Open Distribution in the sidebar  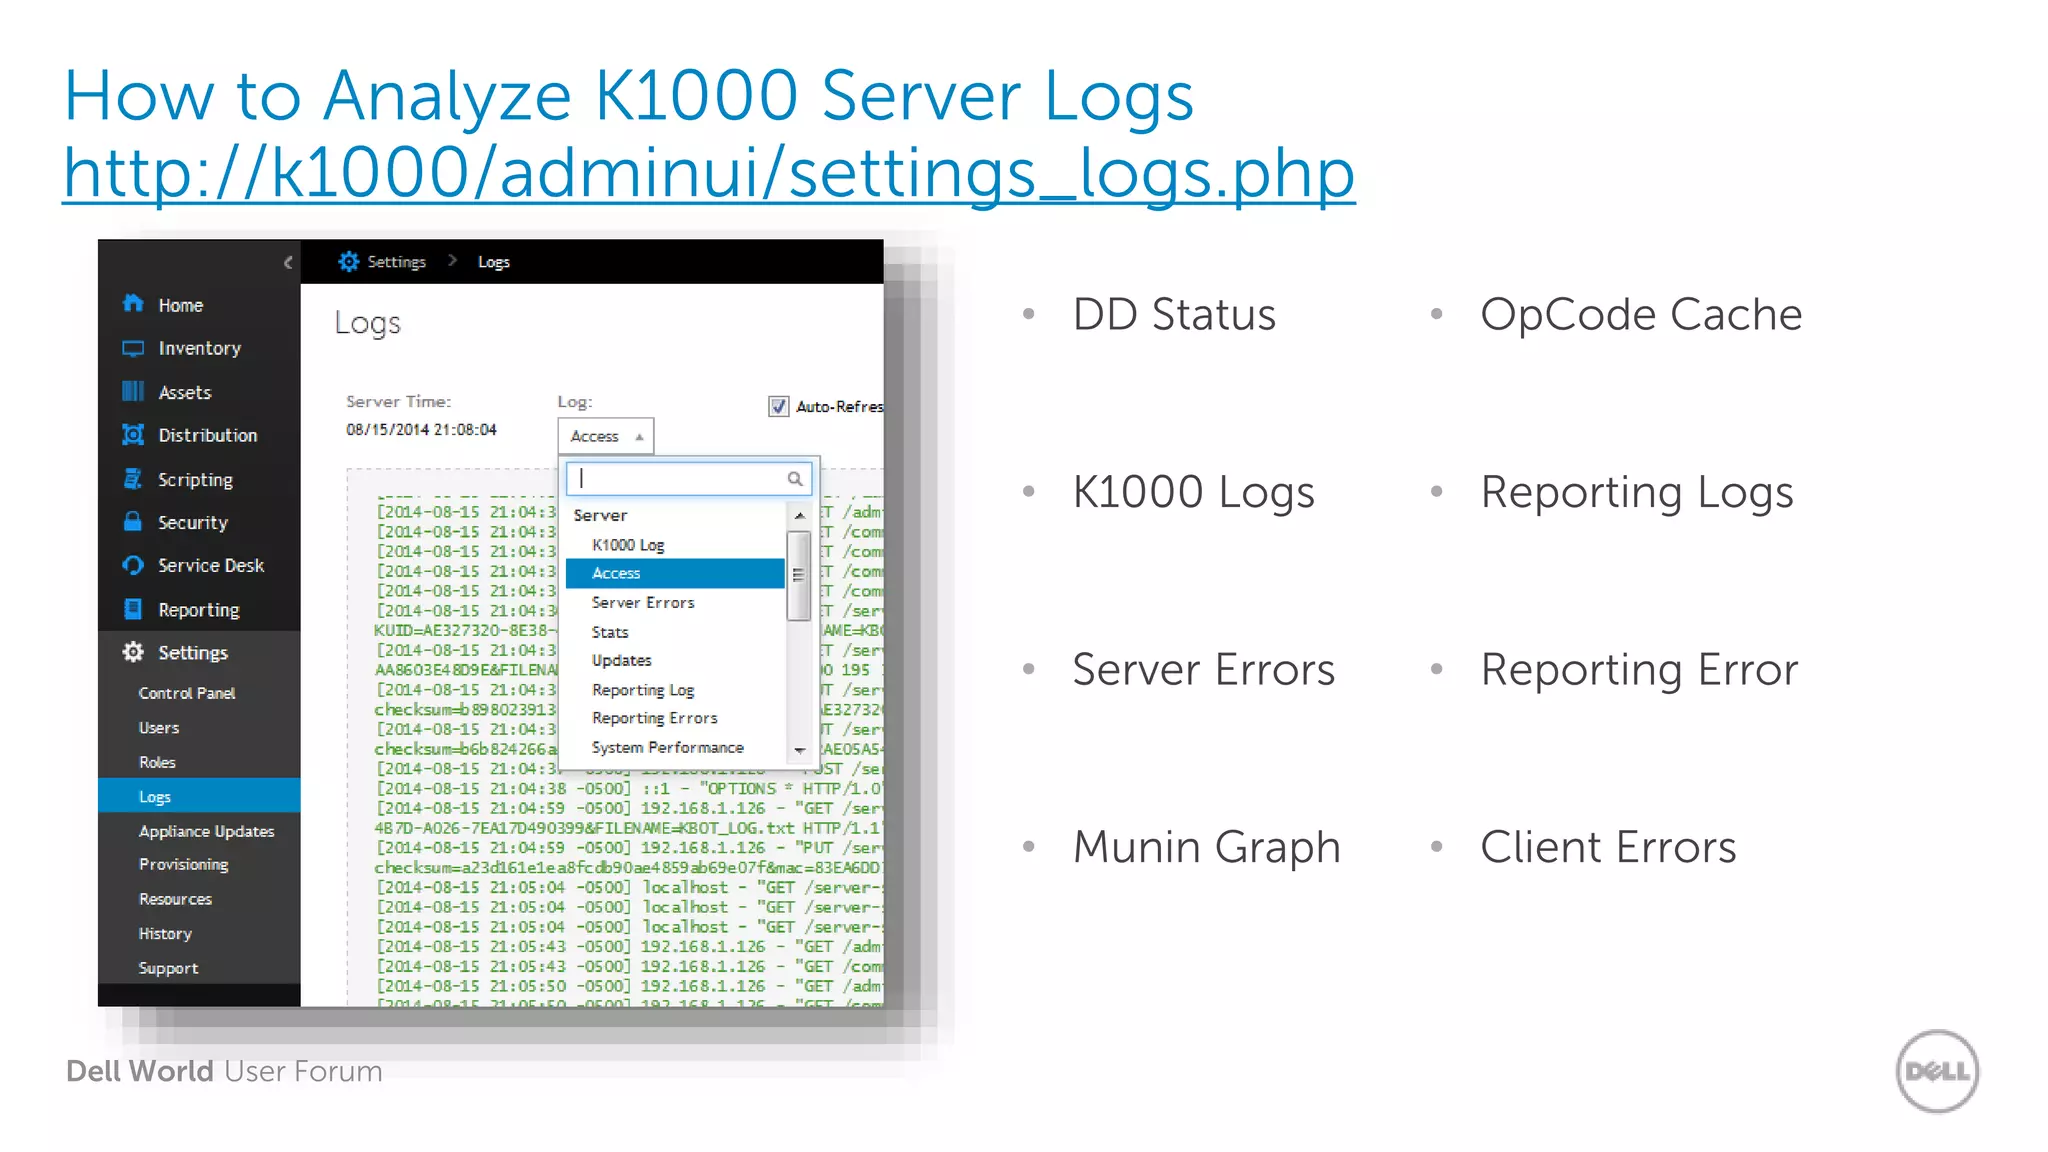tap(208, 435)
